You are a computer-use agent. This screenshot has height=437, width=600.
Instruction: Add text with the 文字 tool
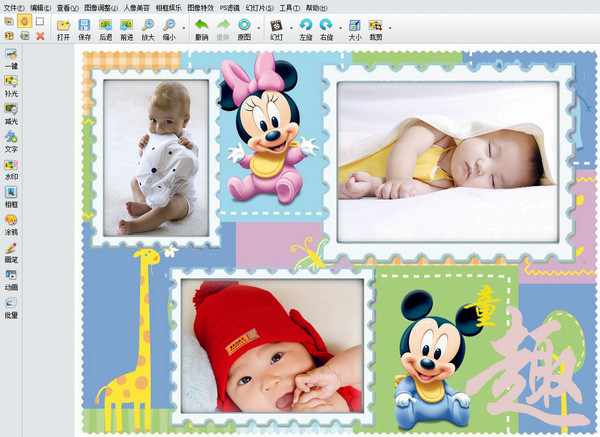[11, 142]
